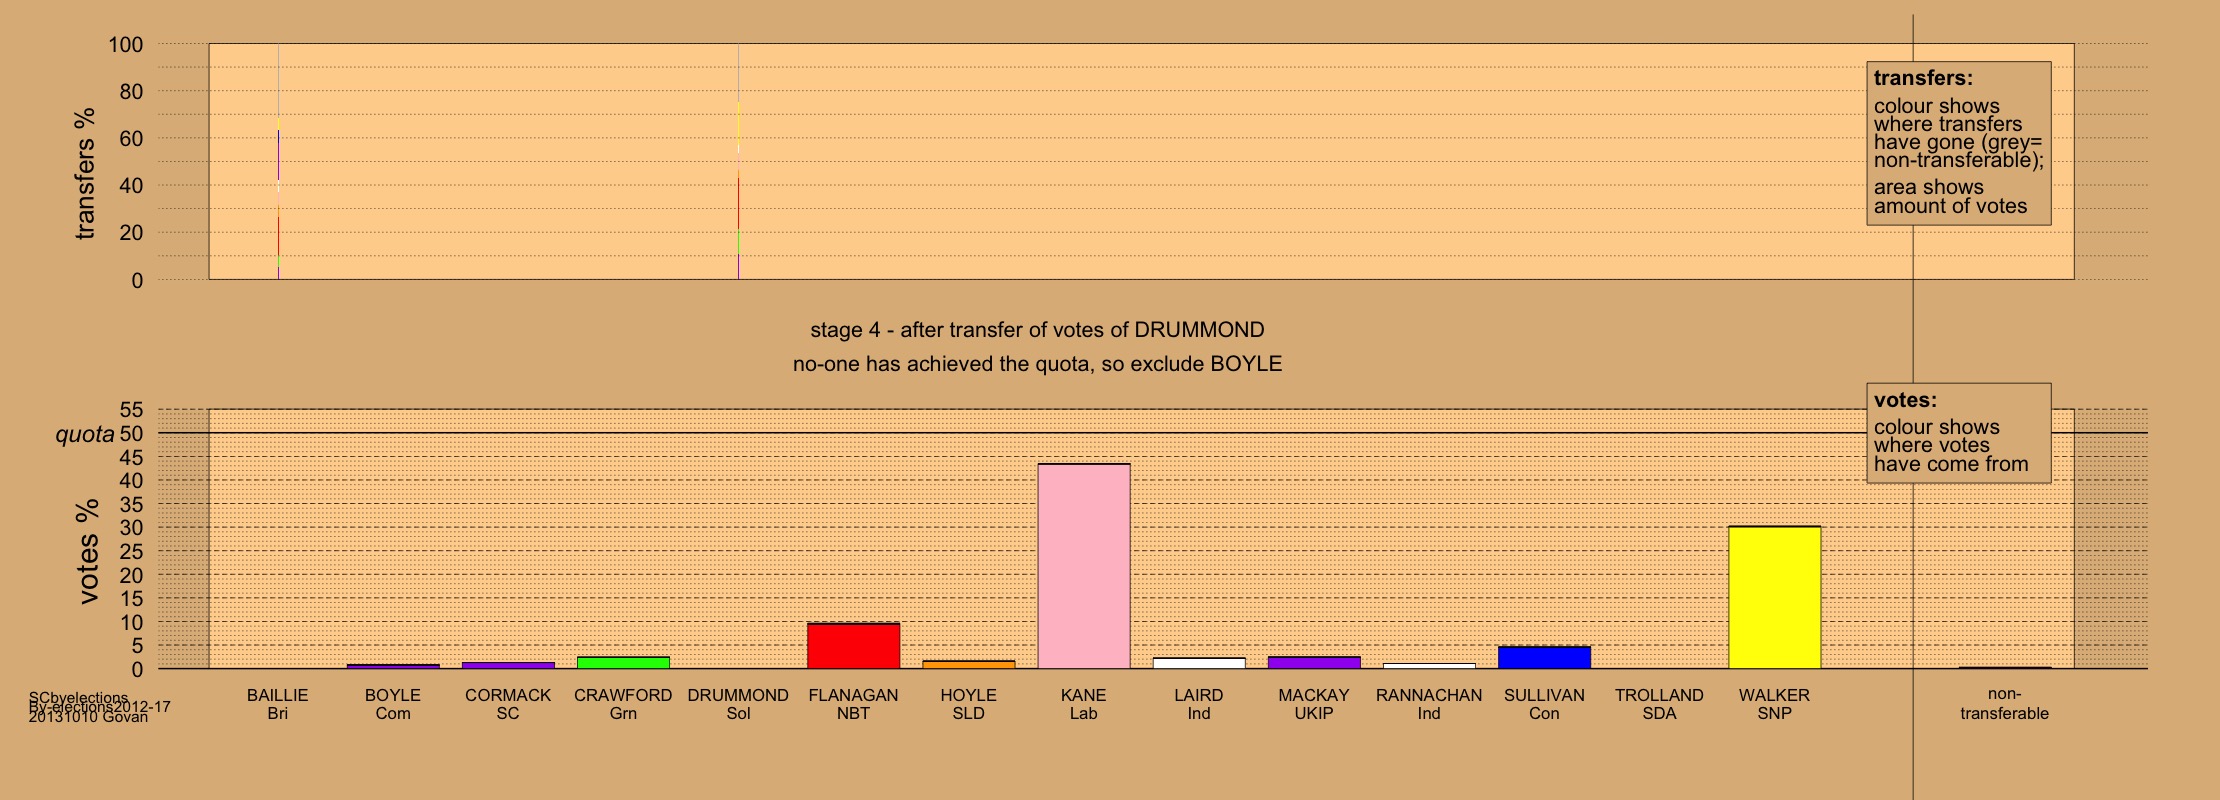Click the BOYLE Com candidate label

coord(393,704)
